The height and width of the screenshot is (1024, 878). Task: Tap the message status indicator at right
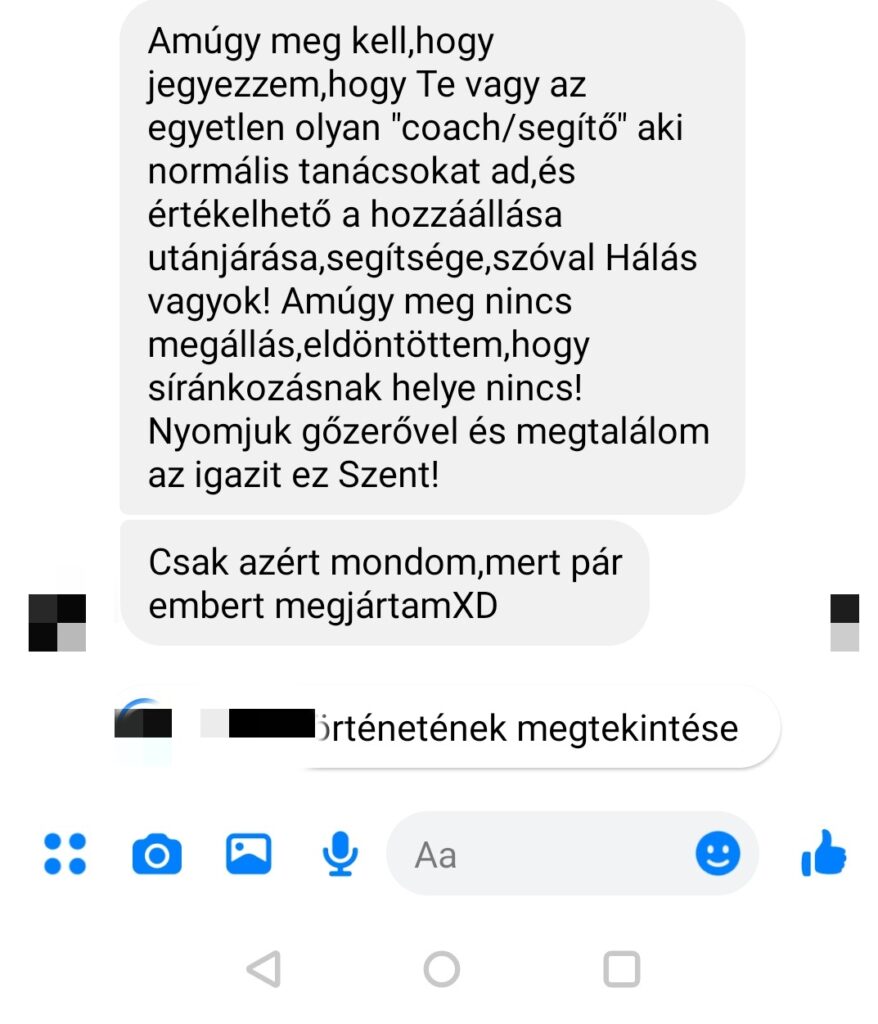pos(845,622)
